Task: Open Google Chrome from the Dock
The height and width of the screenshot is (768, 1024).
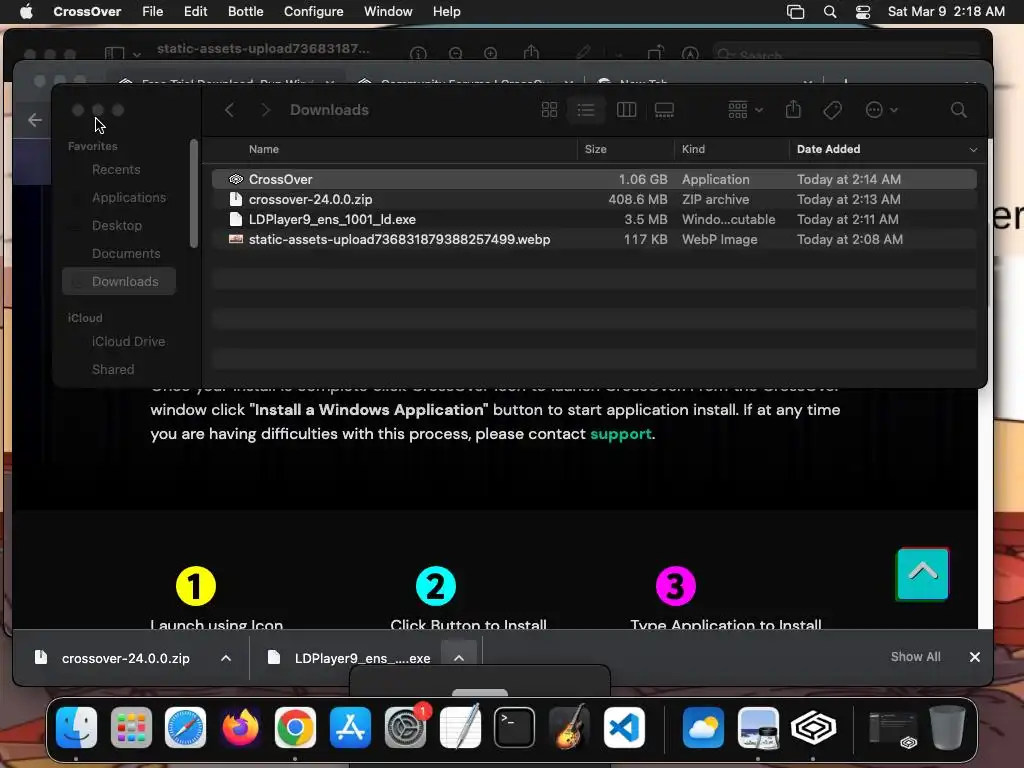Action: tap(295, 727)
